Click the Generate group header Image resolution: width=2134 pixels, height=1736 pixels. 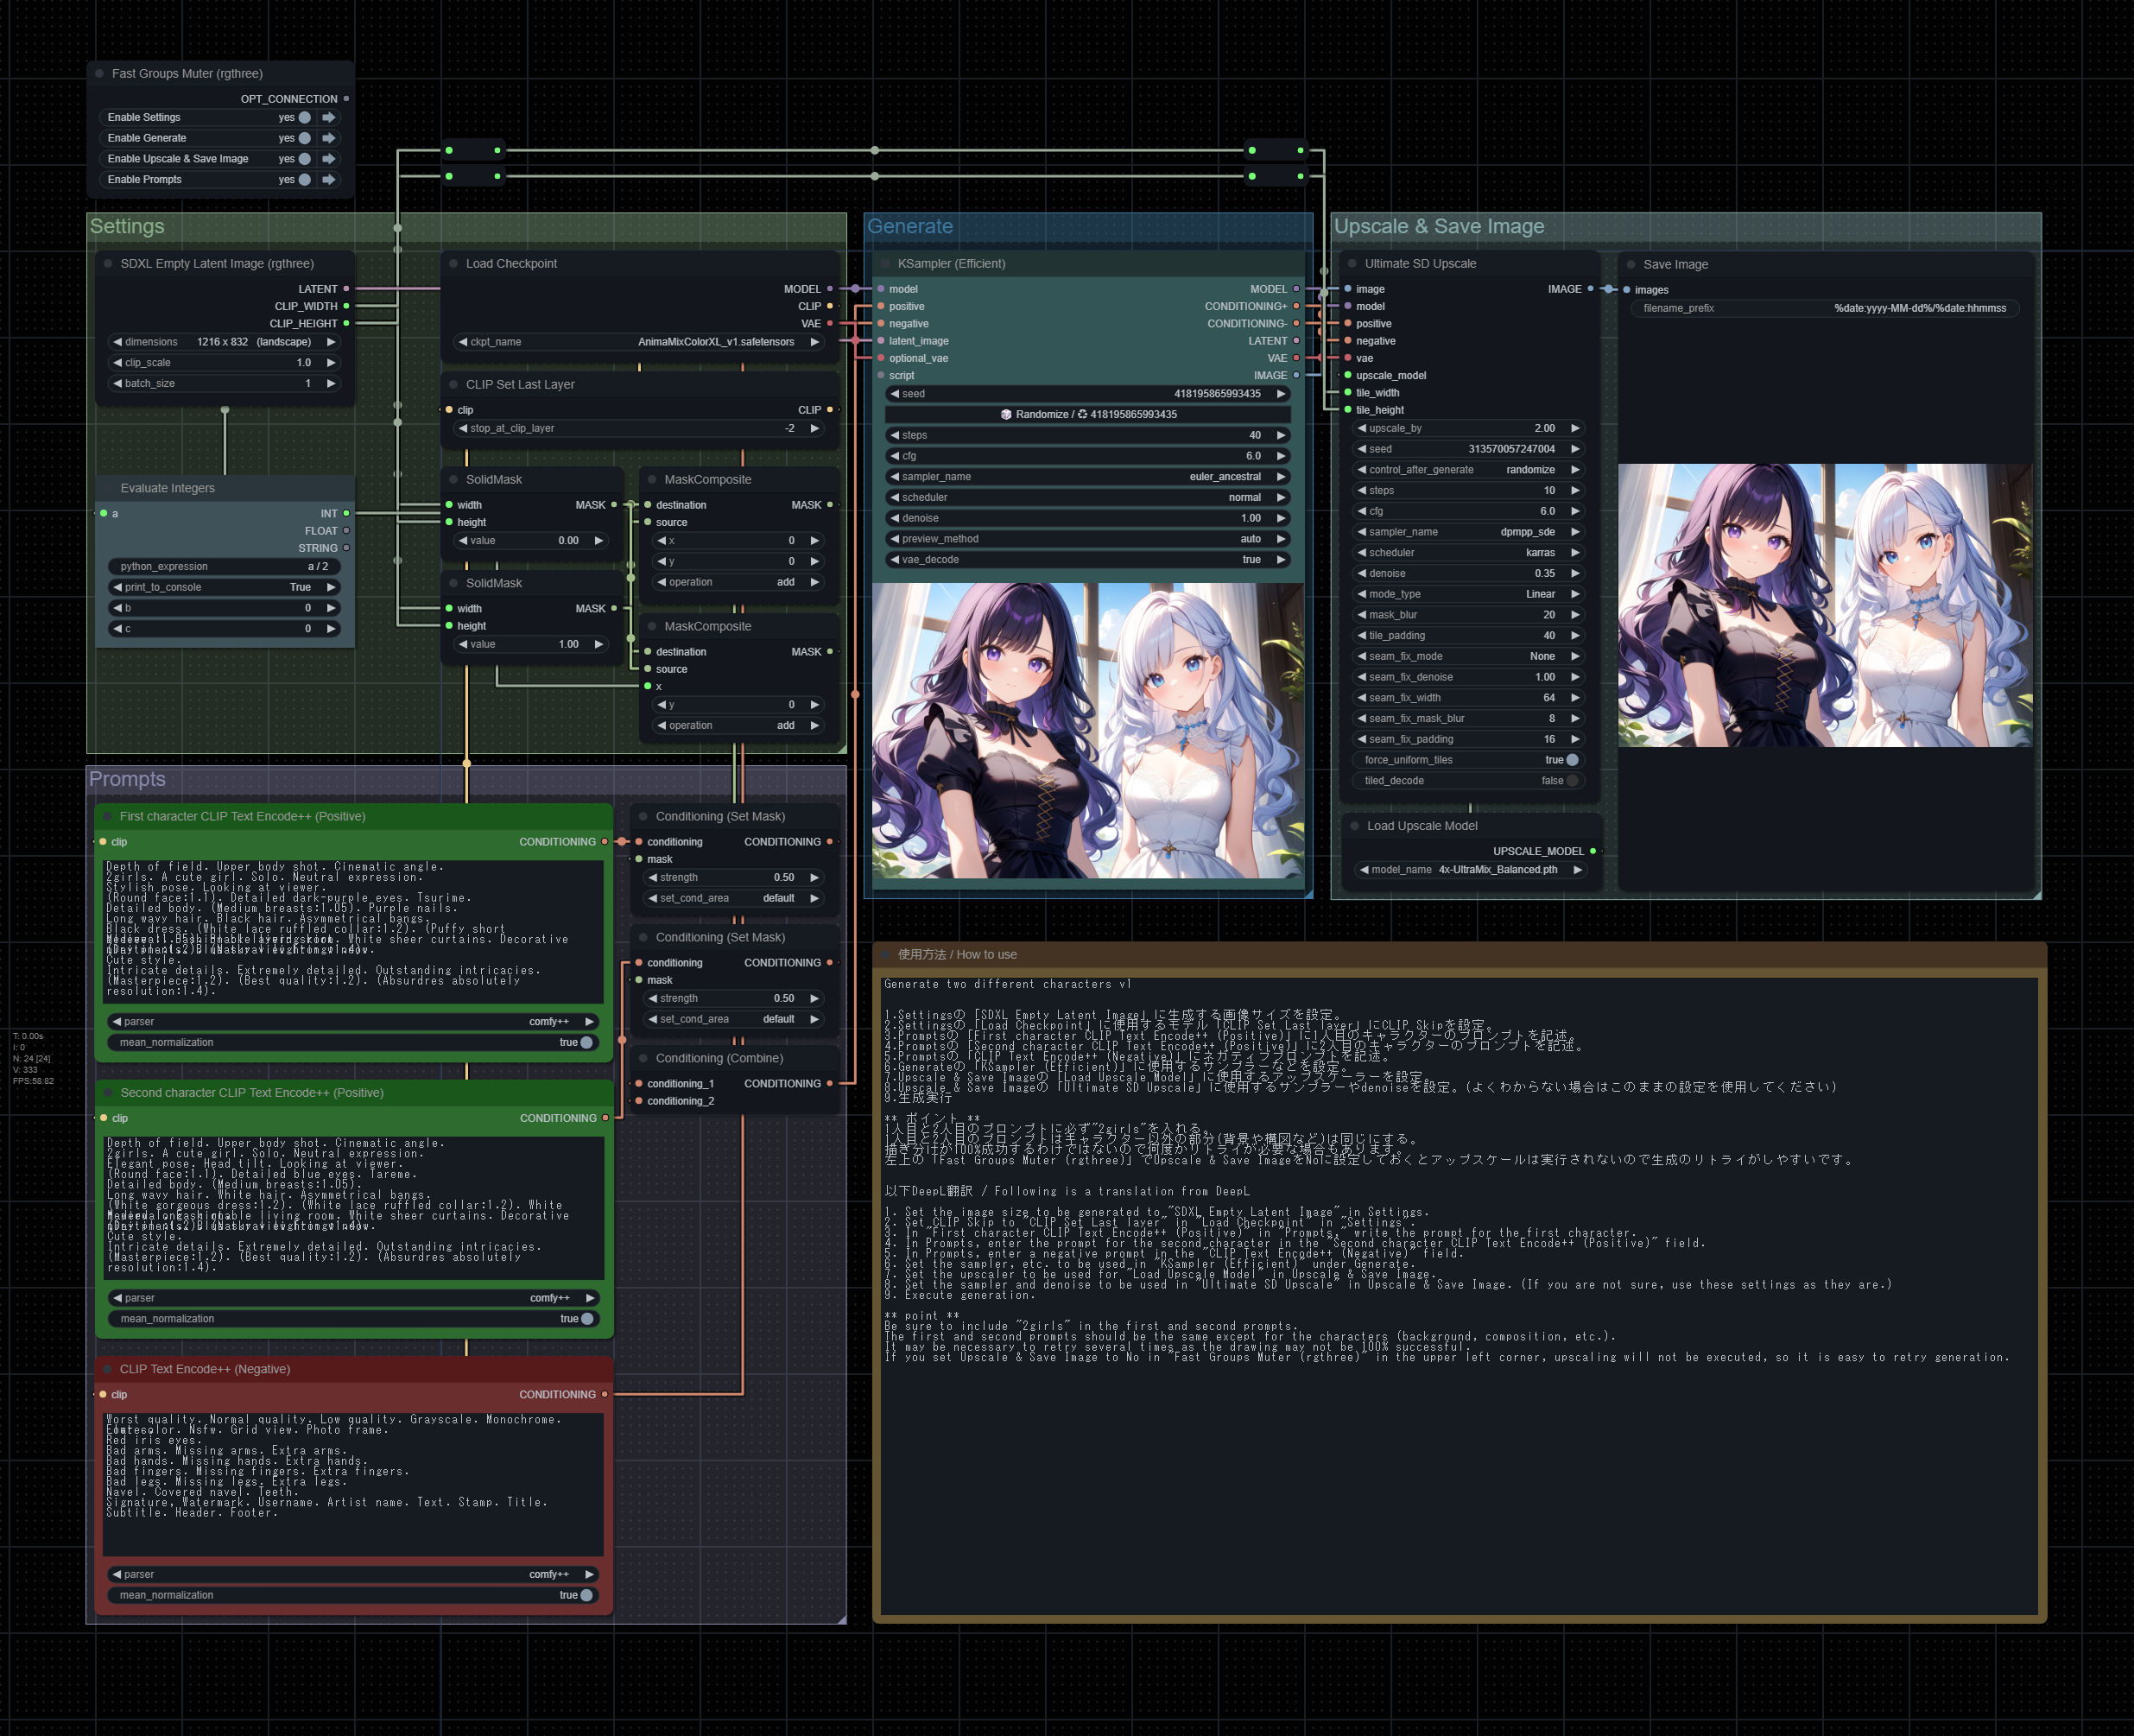tap(909, 226)
